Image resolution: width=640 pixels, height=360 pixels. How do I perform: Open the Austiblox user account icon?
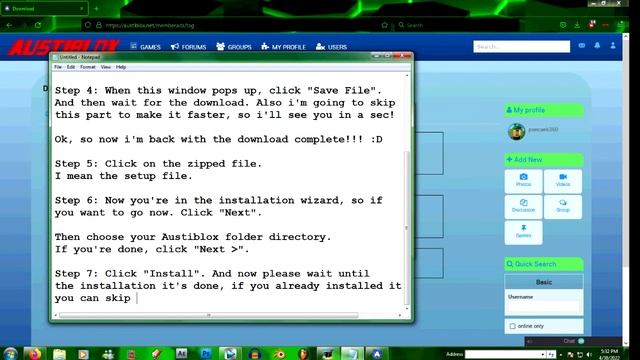(x=613, y=46)
